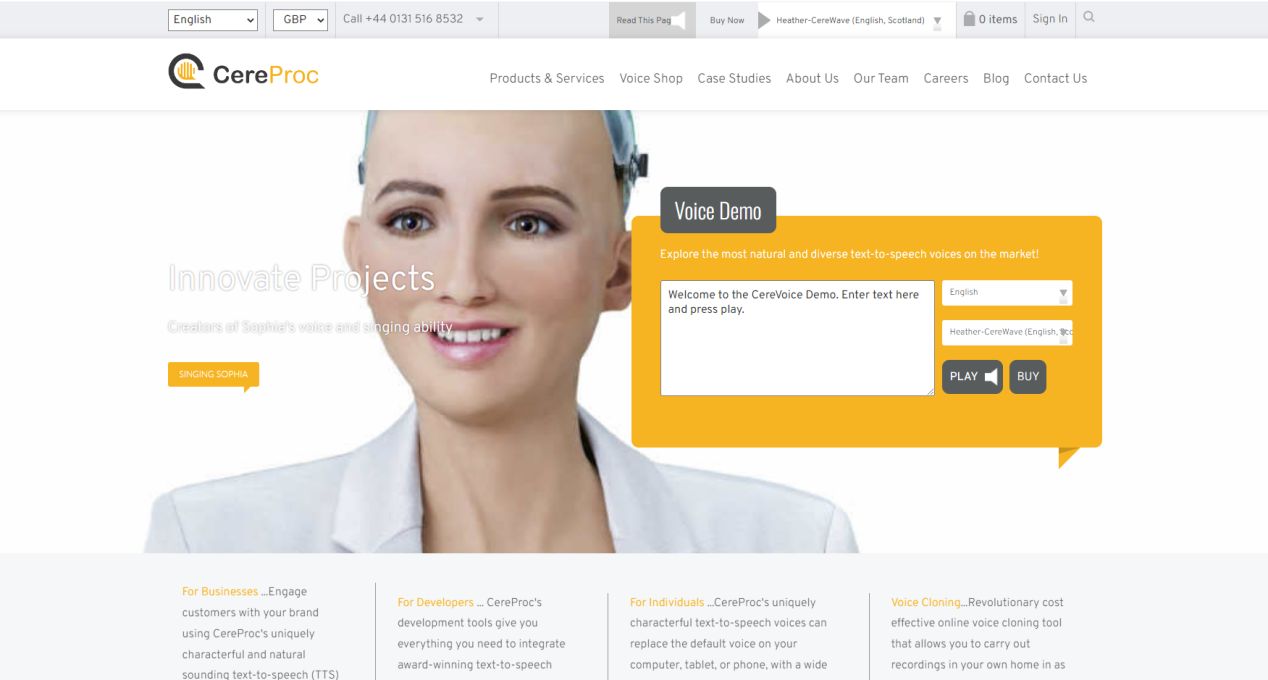1268x680 pixels.
Task: Open the search magnifier icon
Action: [1089, 18]
